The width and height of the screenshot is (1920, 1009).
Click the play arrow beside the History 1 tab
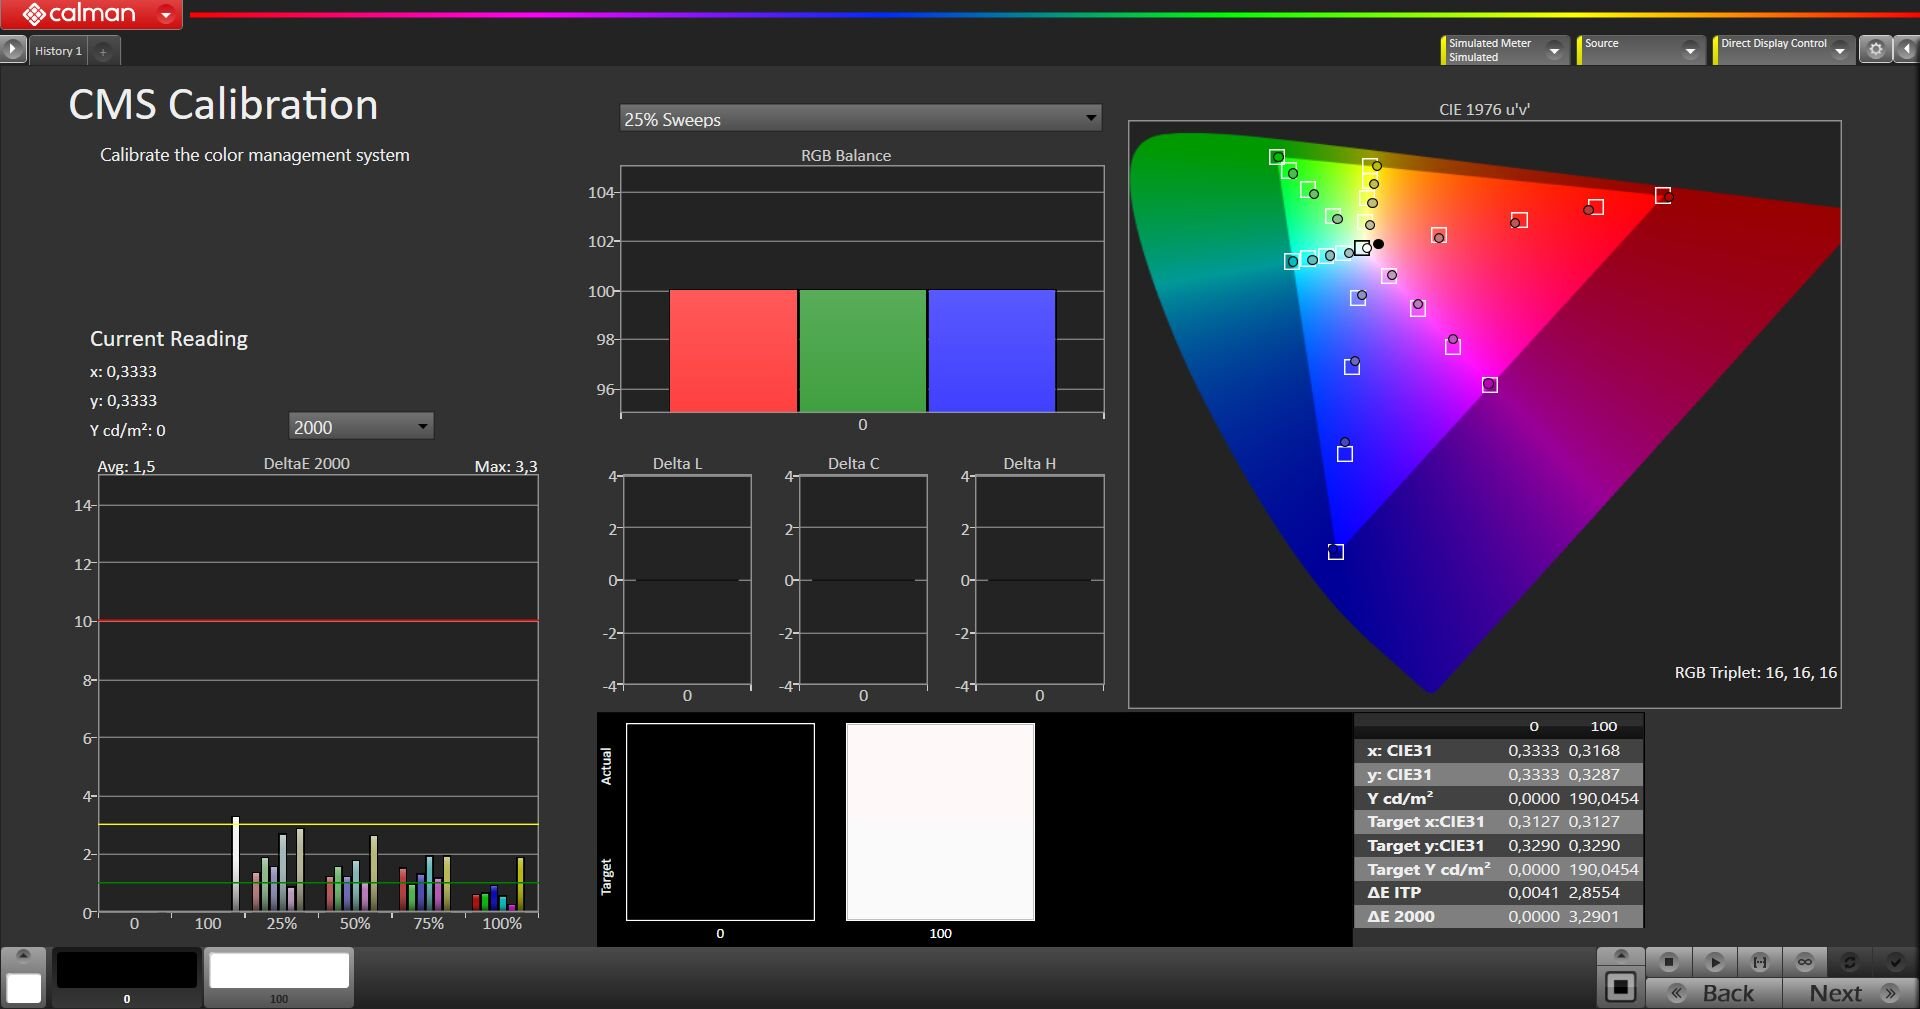click(x=12, y=49)
